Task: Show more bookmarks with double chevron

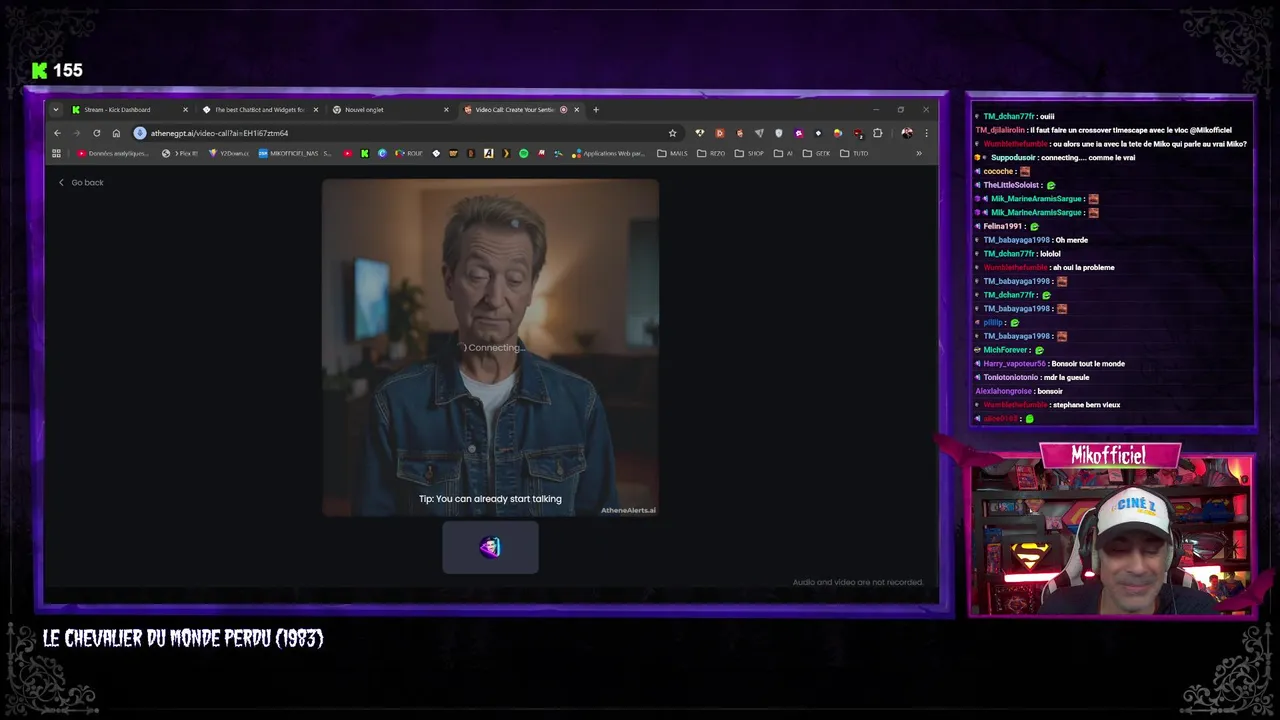Action: pos(919,153)
